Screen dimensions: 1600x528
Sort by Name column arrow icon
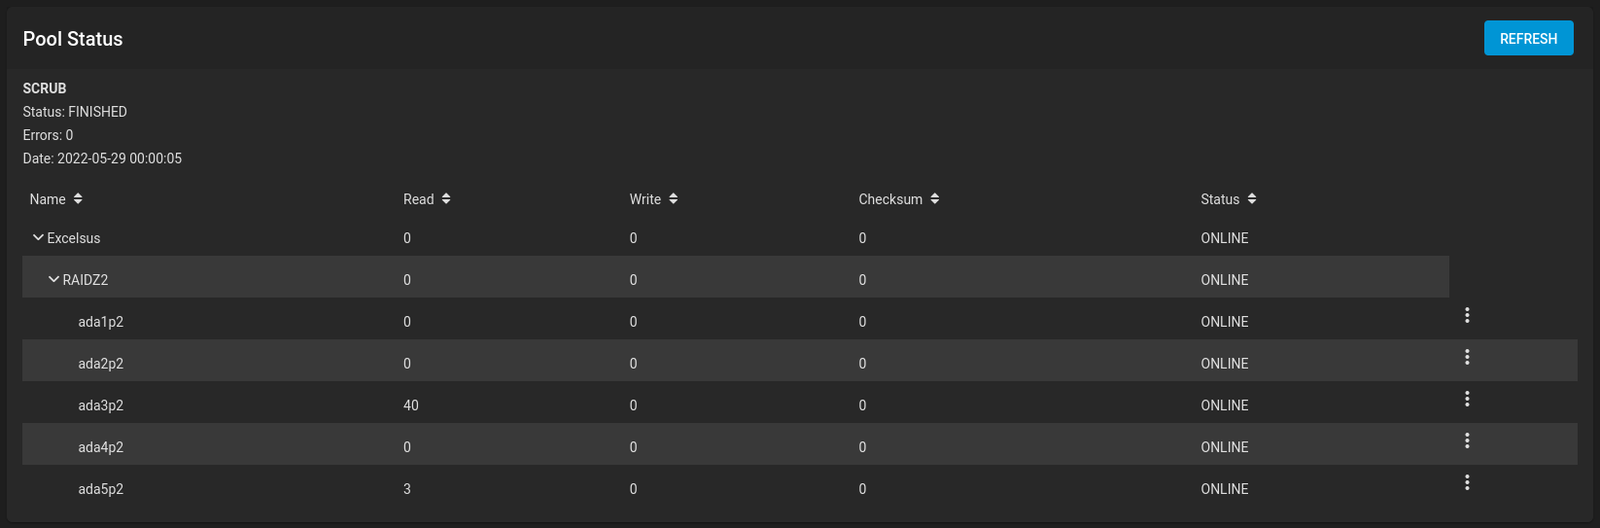(78, 199)
